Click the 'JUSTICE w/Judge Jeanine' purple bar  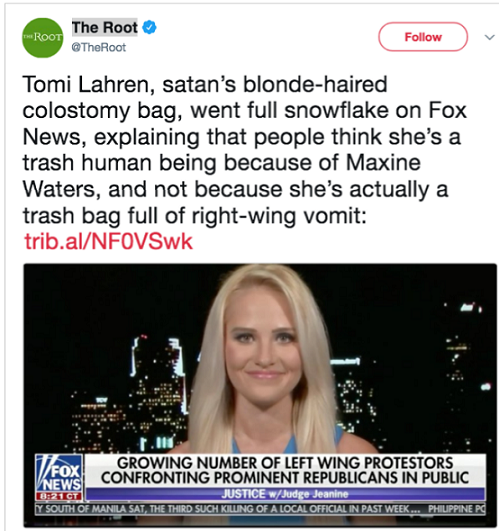[285, 494]
